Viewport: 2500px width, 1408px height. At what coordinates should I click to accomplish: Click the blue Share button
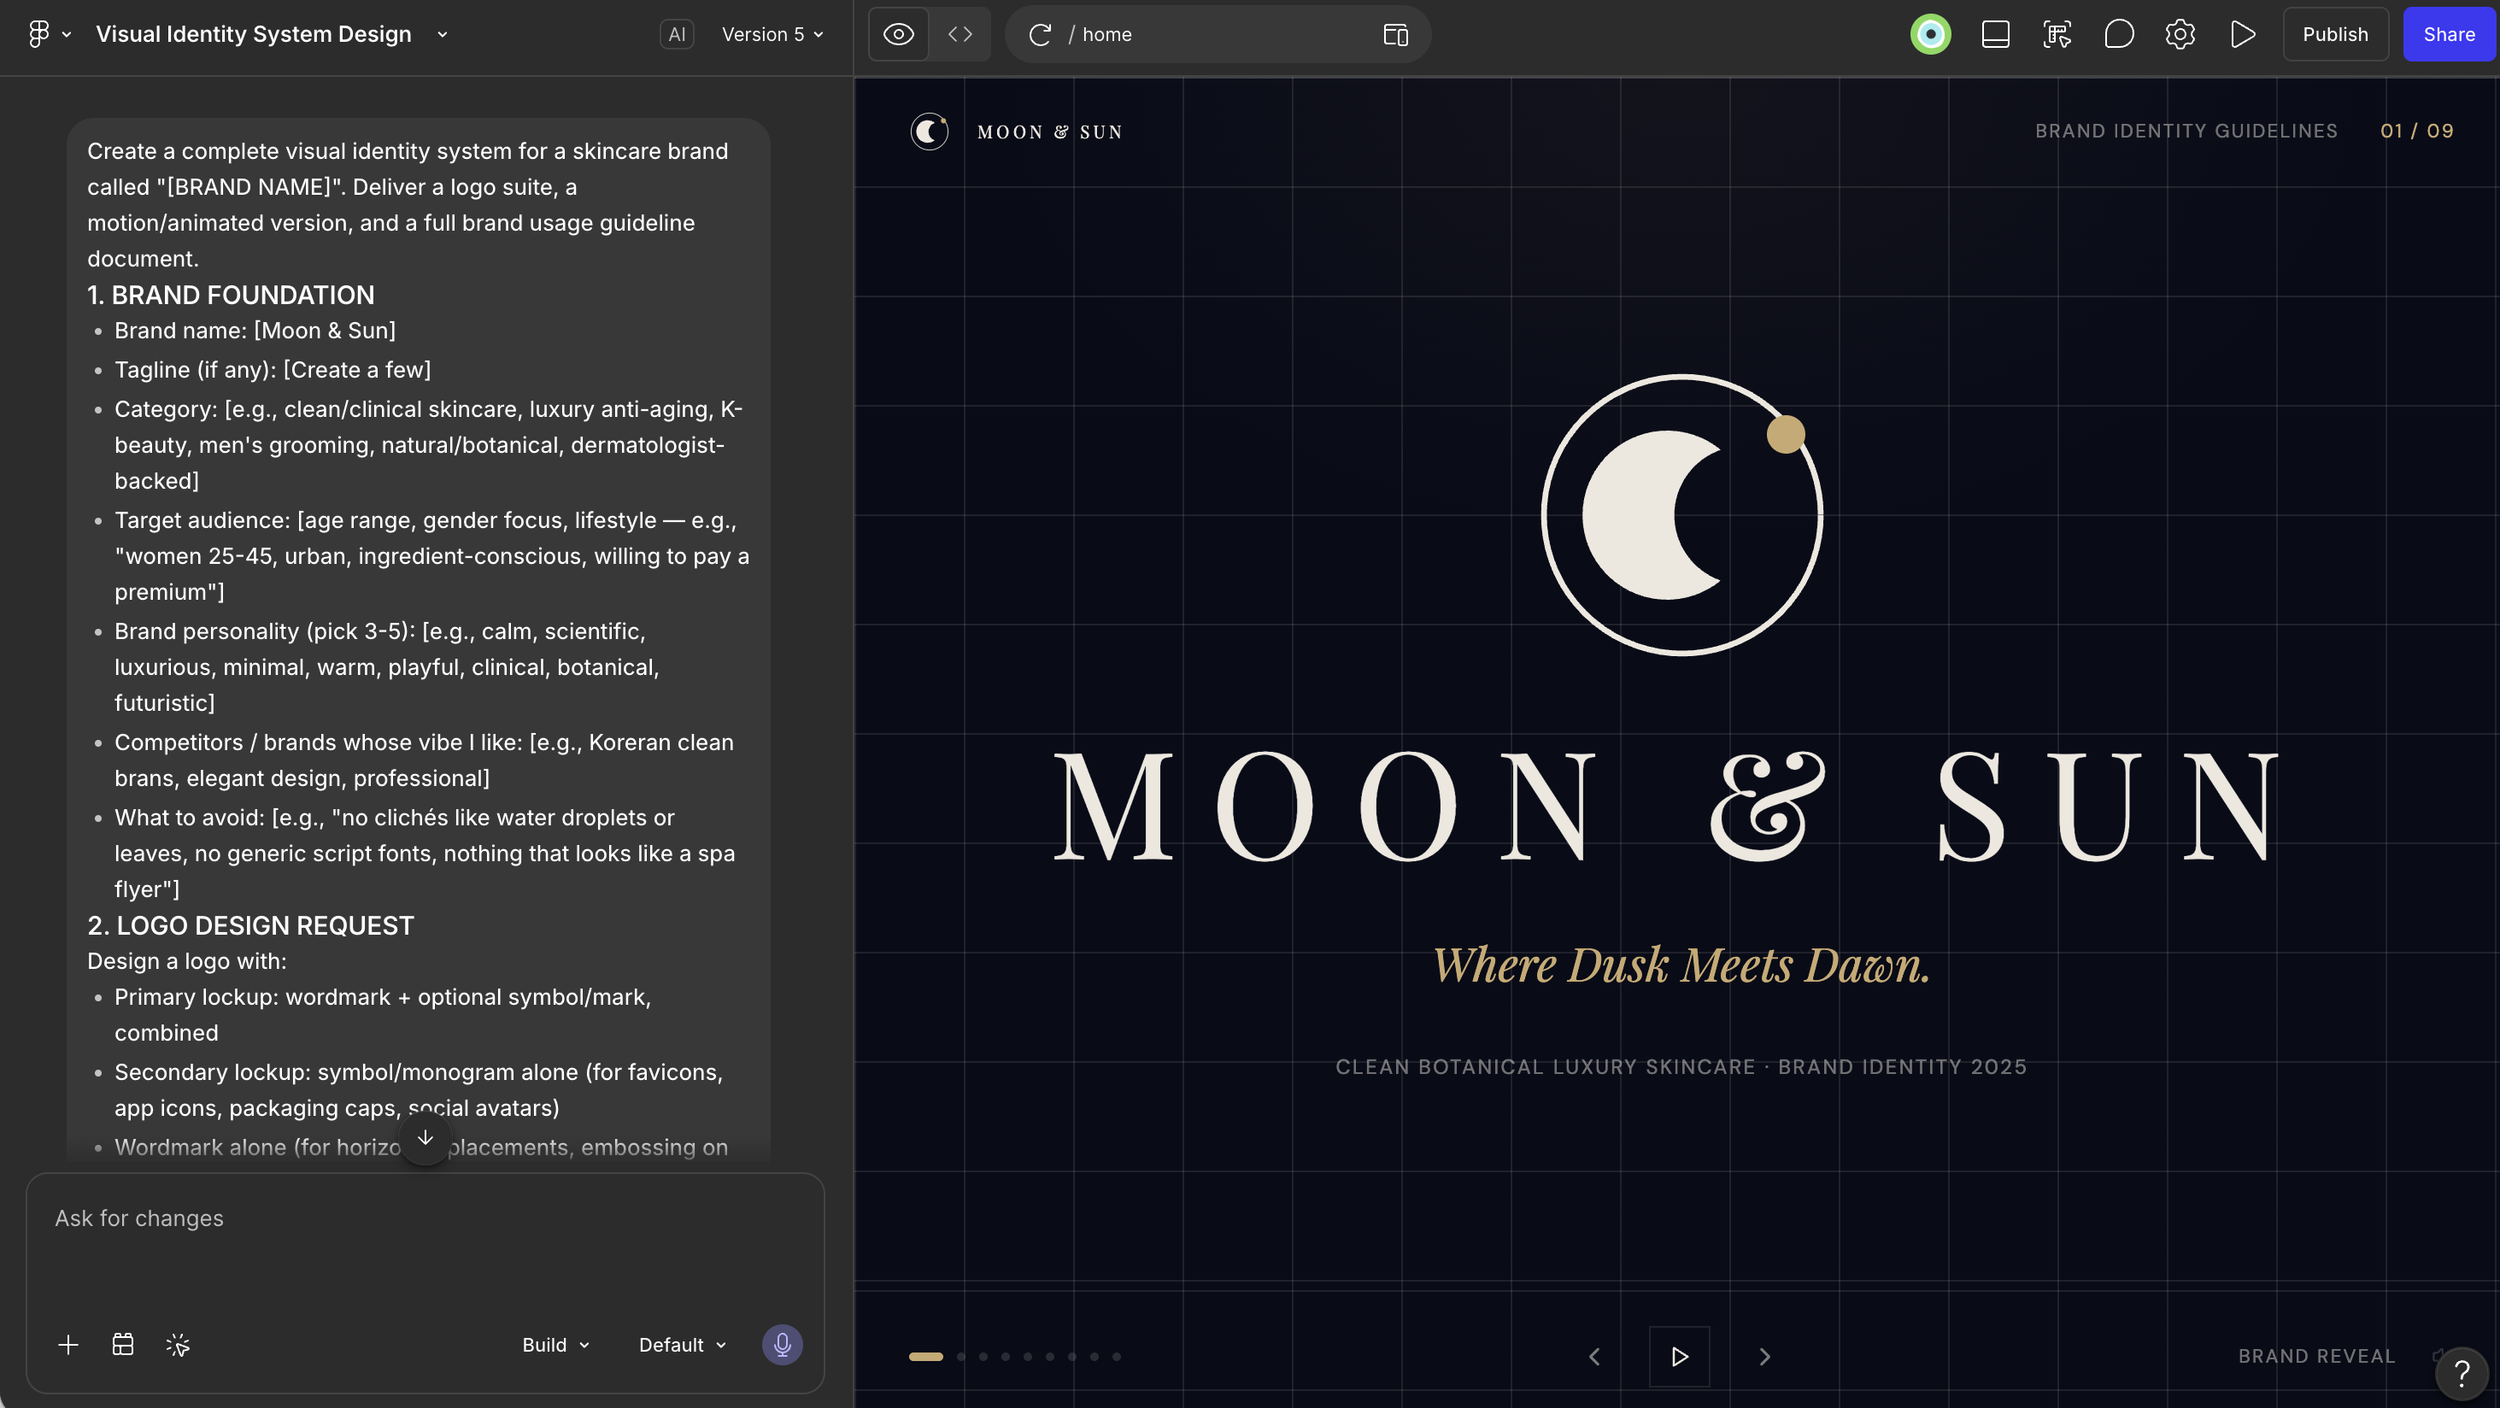(x=2449, y=34)
